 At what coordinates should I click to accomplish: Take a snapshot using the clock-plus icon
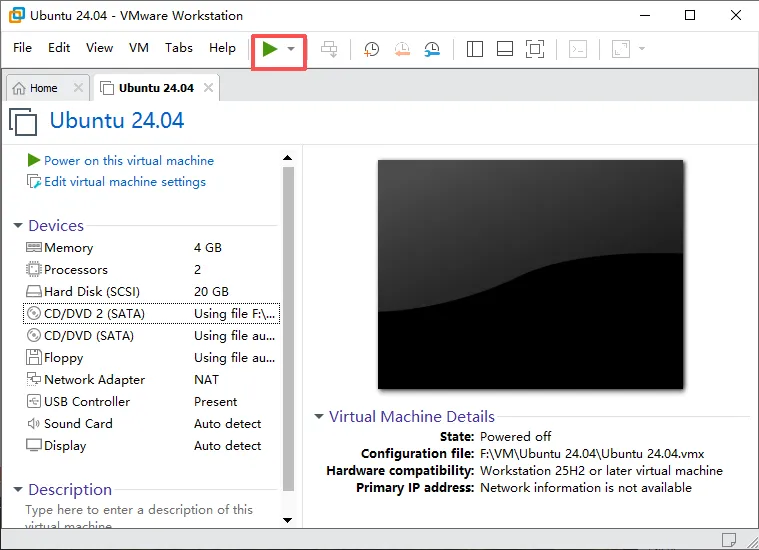371,49
